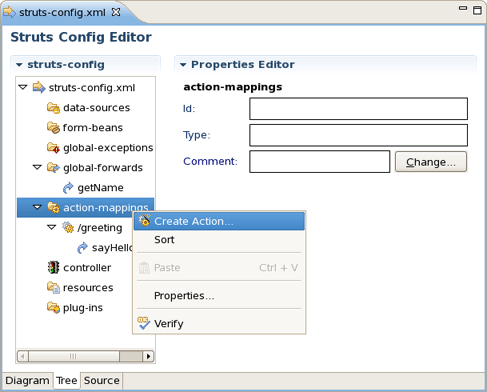
Task: Switch to the Tree tab
Action: click(67, 380)
